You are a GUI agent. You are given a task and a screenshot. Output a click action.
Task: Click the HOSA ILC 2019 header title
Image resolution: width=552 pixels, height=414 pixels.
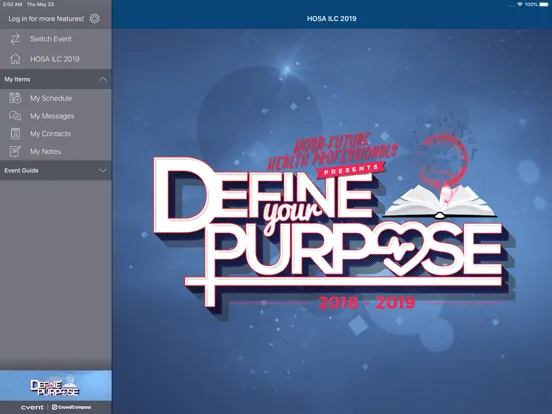[x=332, y=19]
